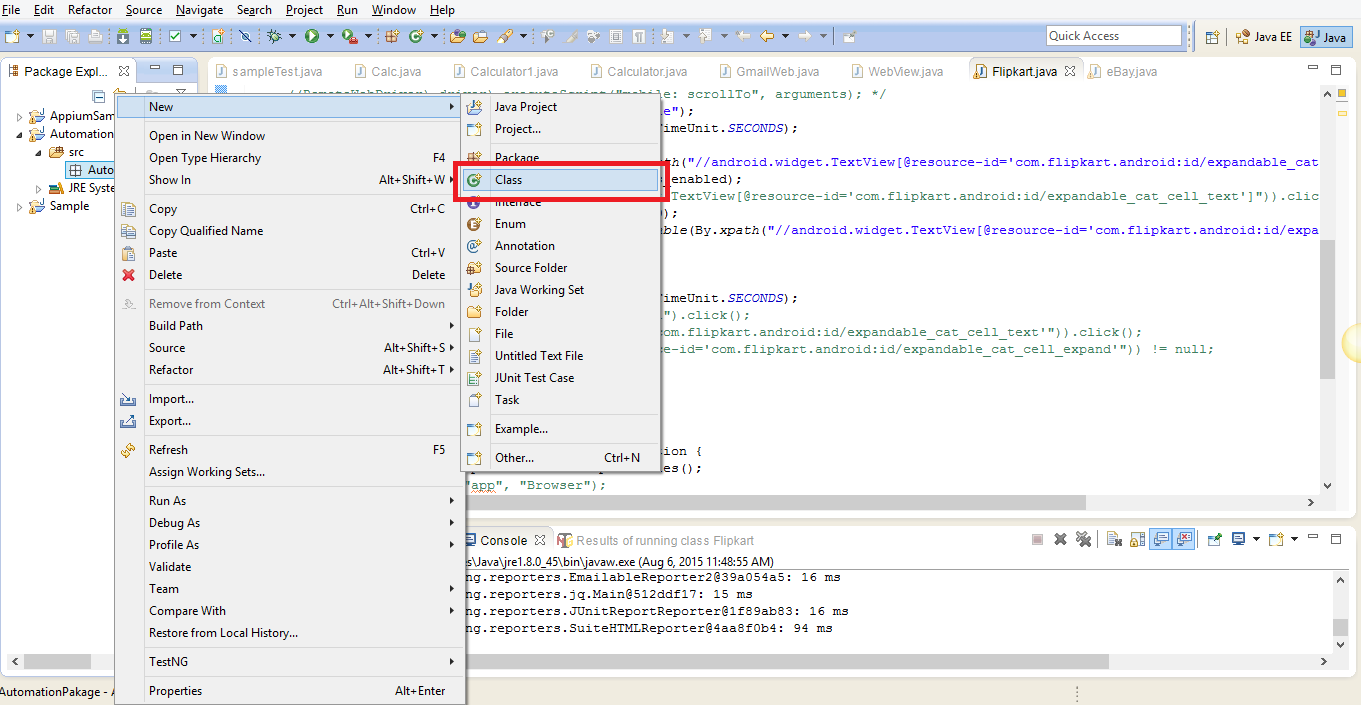
Task: Open the Results of running class Flipkart tab
Action: 656,540
